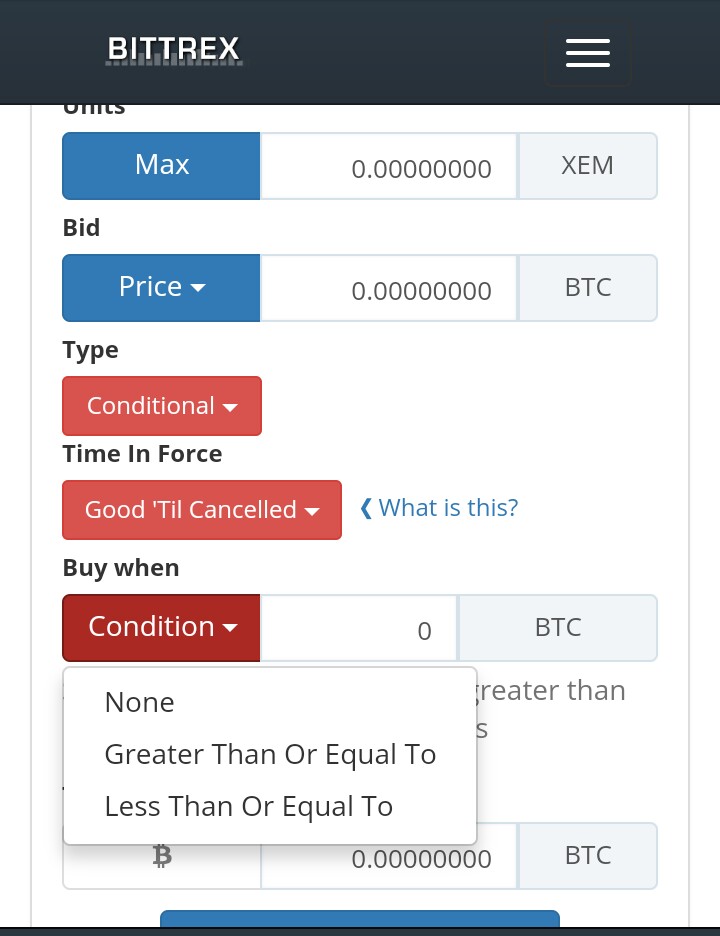
Task: Focus the Buy when condition value field
Action: coord(359,628)
